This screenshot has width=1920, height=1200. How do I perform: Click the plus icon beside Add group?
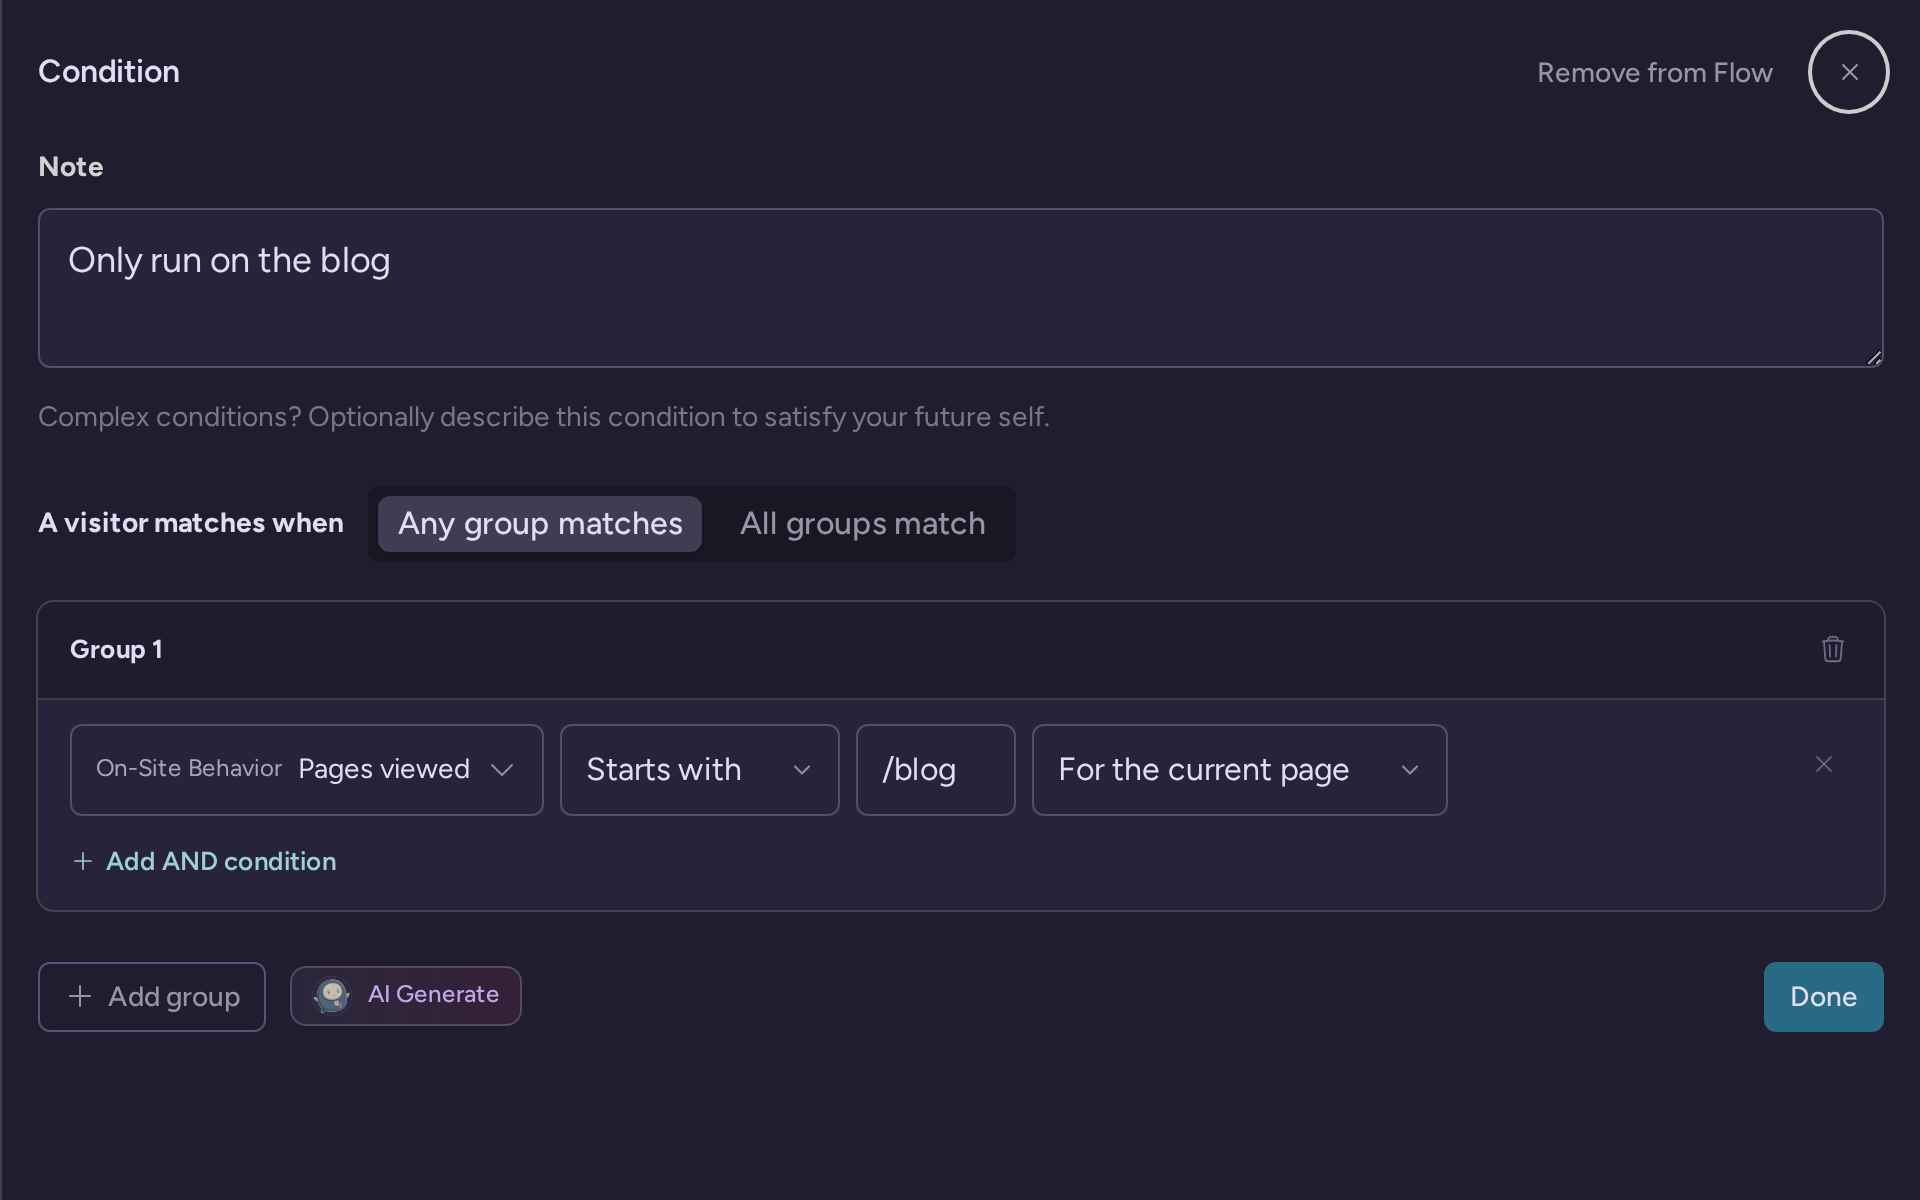[x=80, y=996]
